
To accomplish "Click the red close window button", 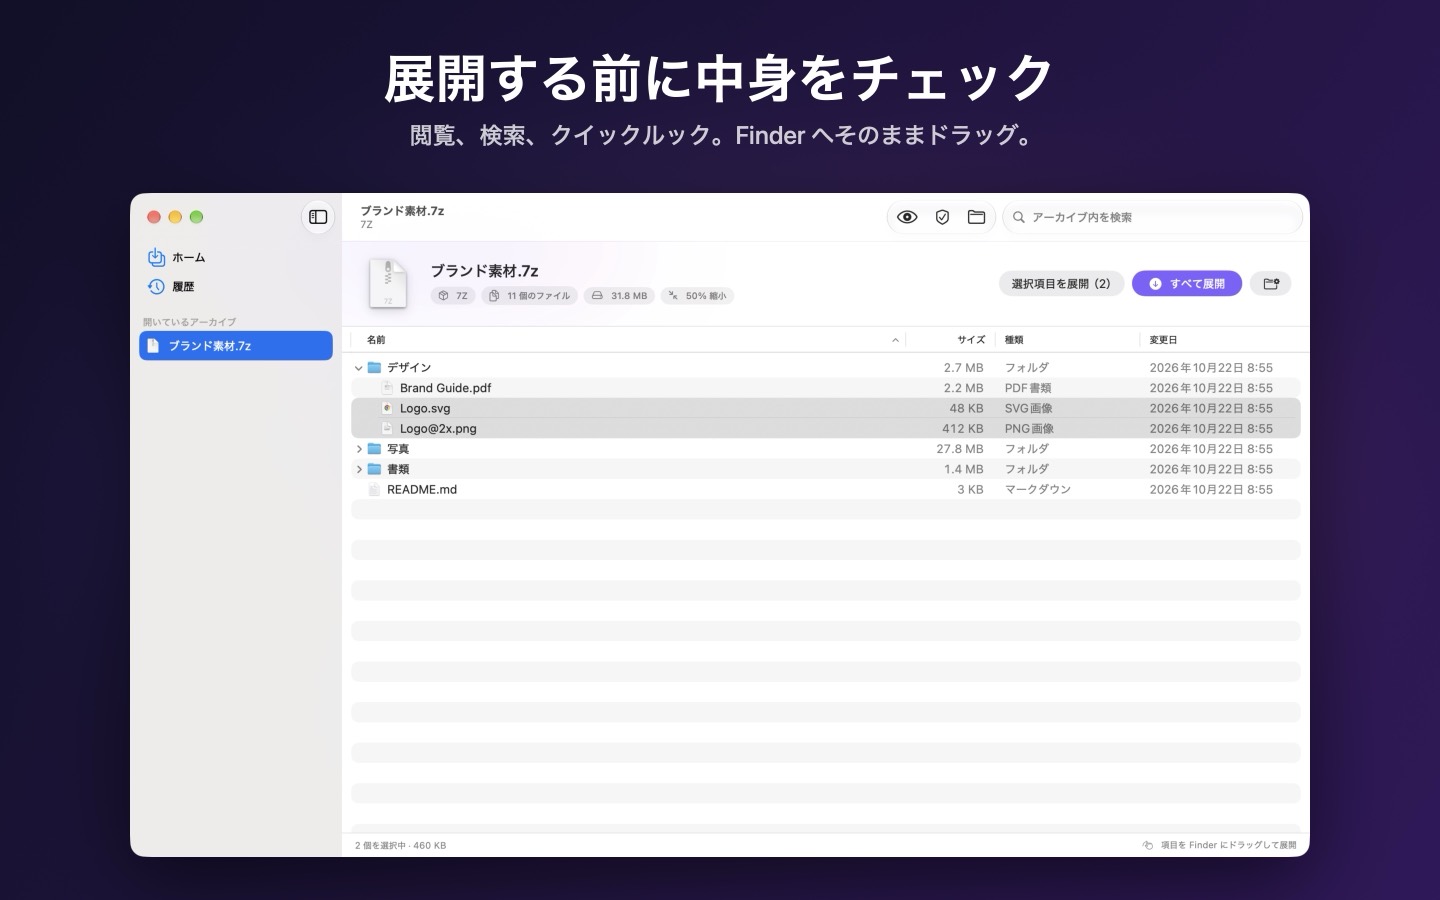I will (x=154, y=217).
